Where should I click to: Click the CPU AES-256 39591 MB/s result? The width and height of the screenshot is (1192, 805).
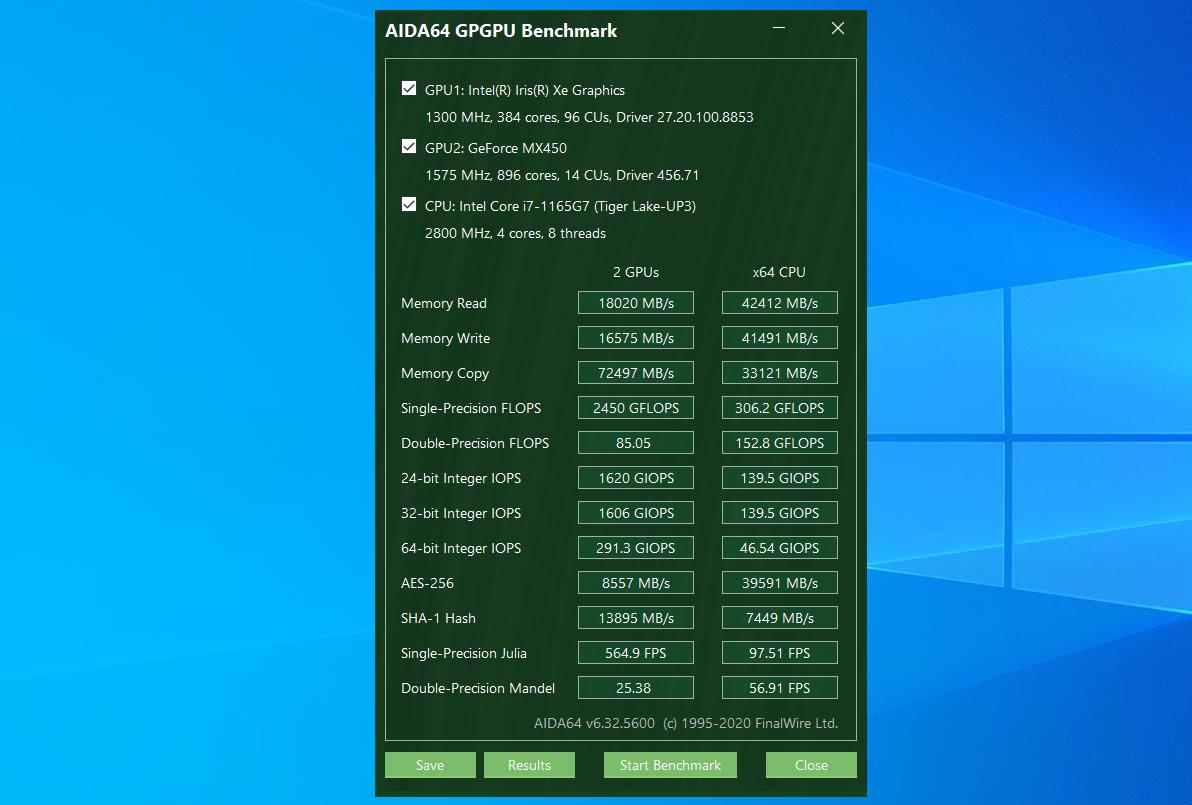pyautogui.click(x=780, y=583)
